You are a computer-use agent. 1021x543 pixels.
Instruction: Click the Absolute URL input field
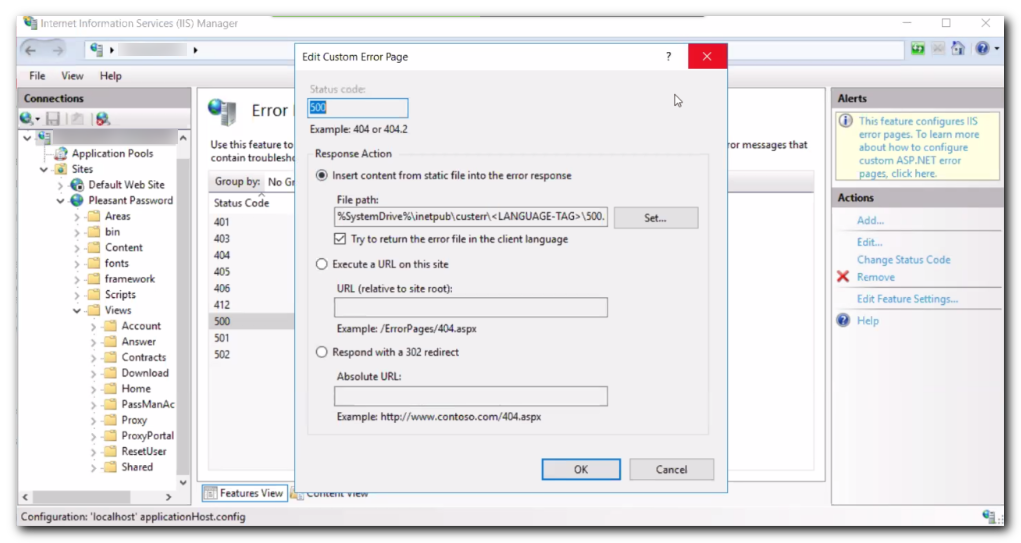(x=471, y=396)
